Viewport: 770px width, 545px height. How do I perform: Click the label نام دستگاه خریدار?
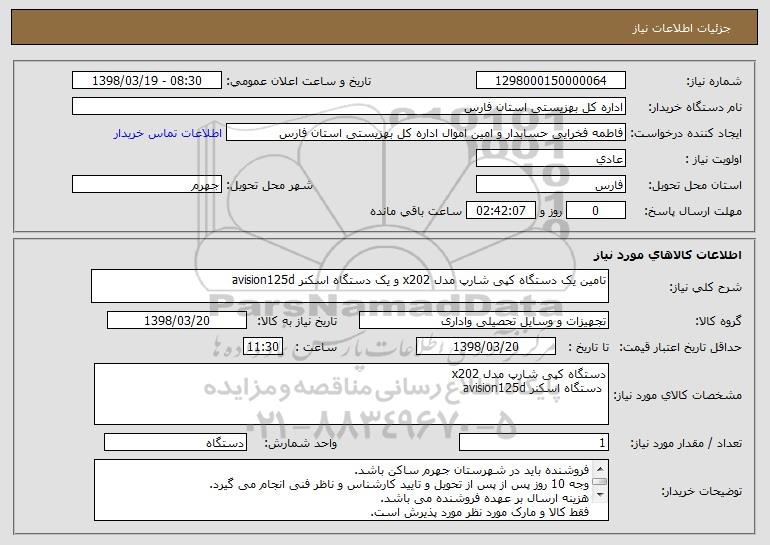click(695, 107)
